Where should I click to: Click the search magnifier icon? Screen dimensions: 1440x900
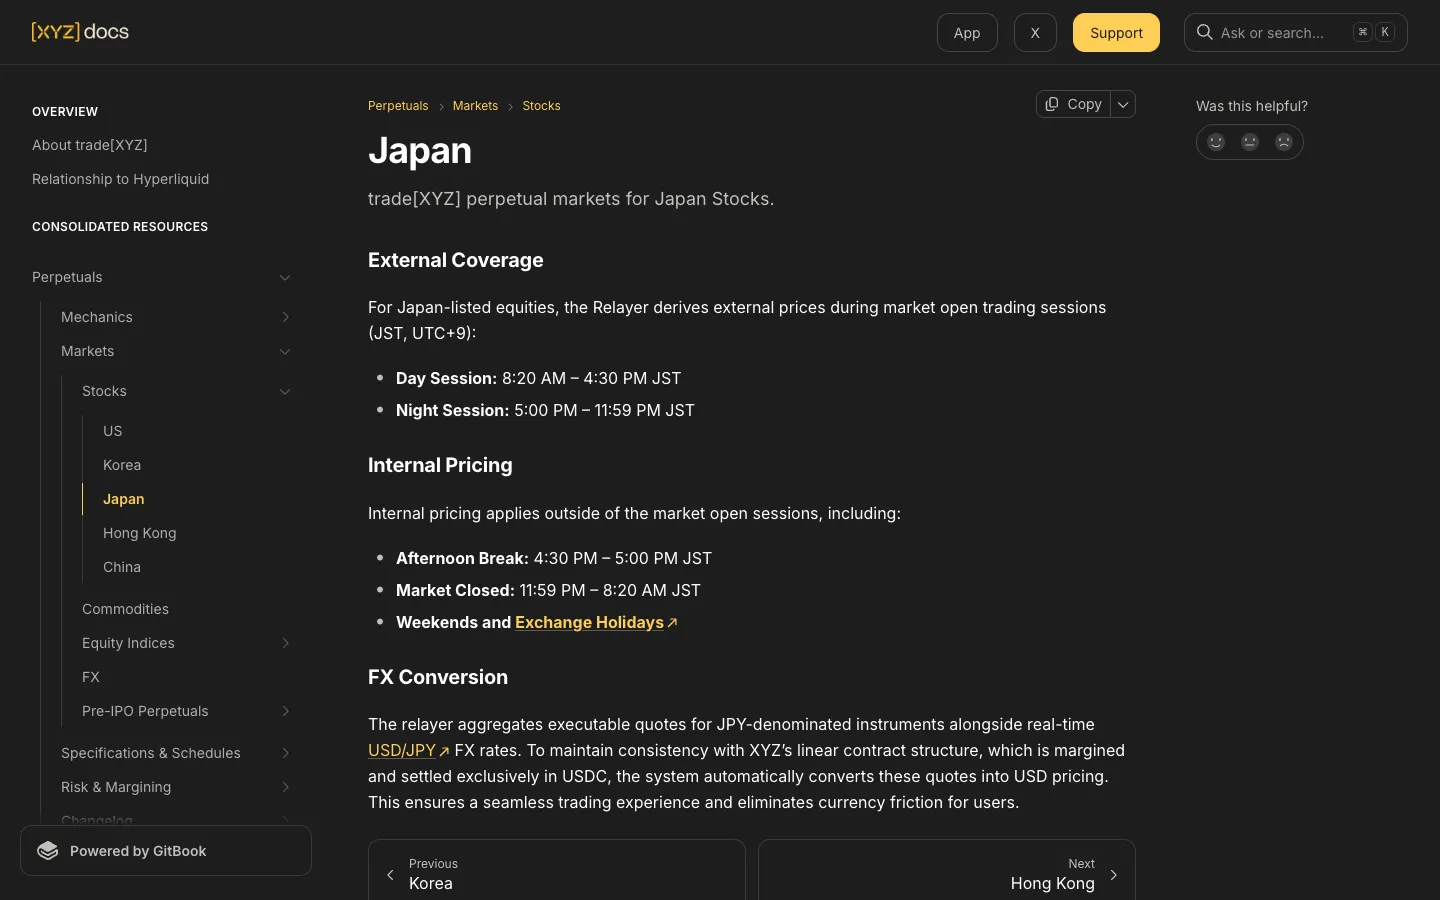1205,32
